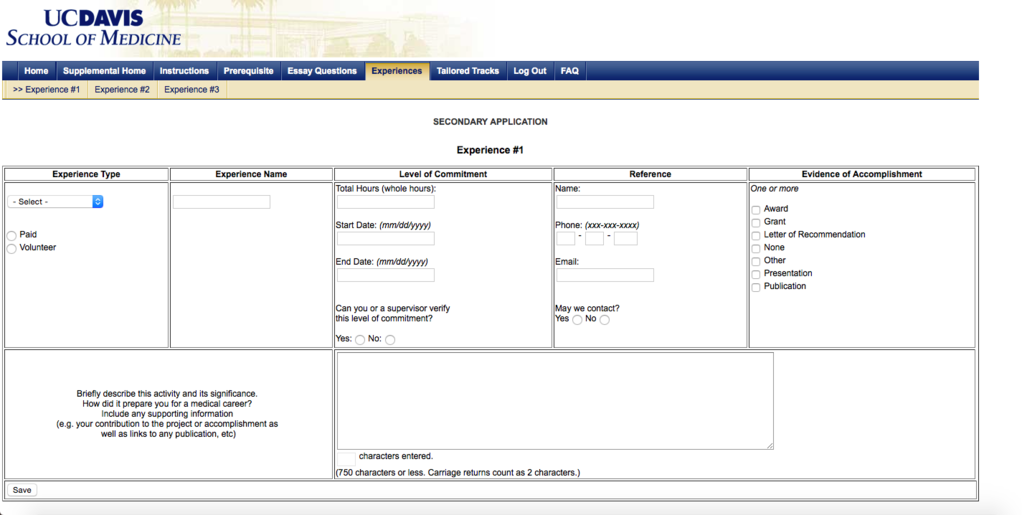1022x515 pixels.
Task: Select the Volunteer radio button
Action: (12, 248)
